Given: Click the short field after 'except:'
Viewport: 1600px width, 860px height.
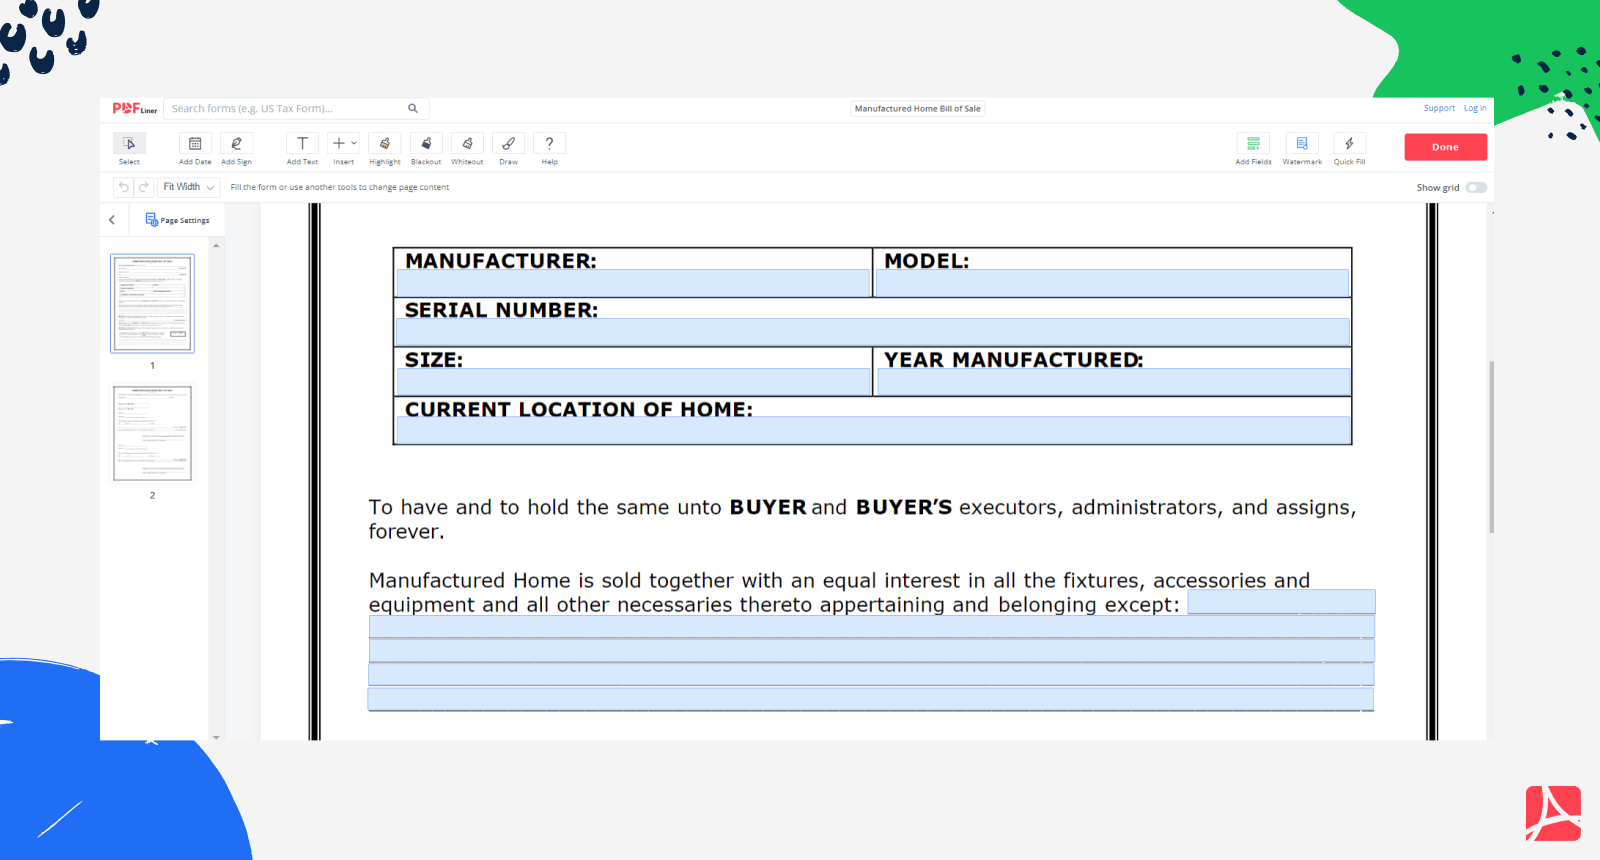Looking at the screenshot, I should coord(1281,601).
